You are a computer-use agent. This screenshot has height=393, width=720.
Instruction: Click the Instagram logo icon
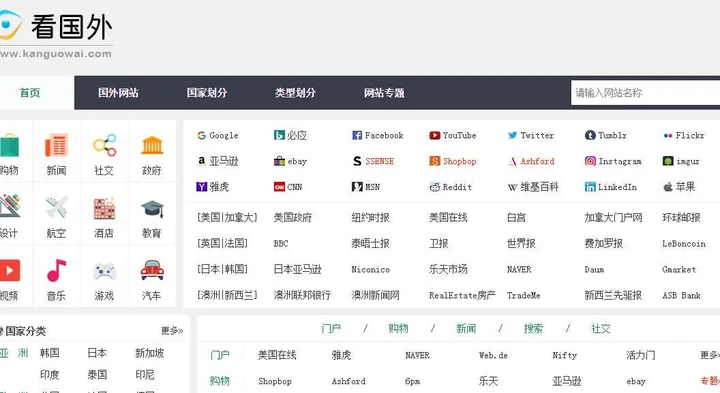click(590, 161)
